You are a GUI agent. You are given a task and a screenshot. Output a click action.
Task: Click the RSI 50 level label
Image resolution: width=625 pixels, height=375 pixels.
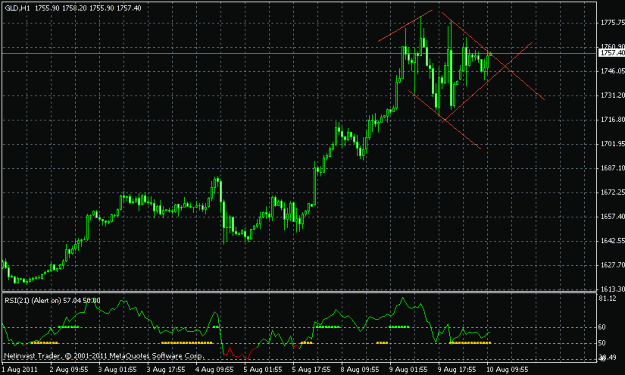click(602, 343)
